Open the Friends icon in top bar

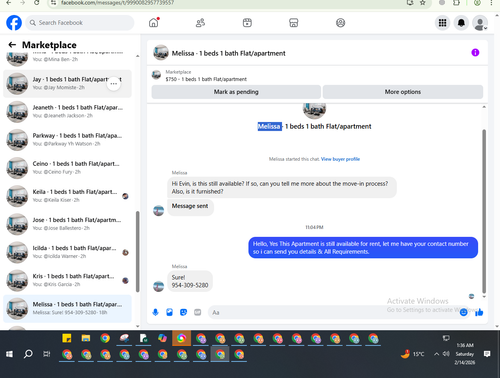pos(200,23)
